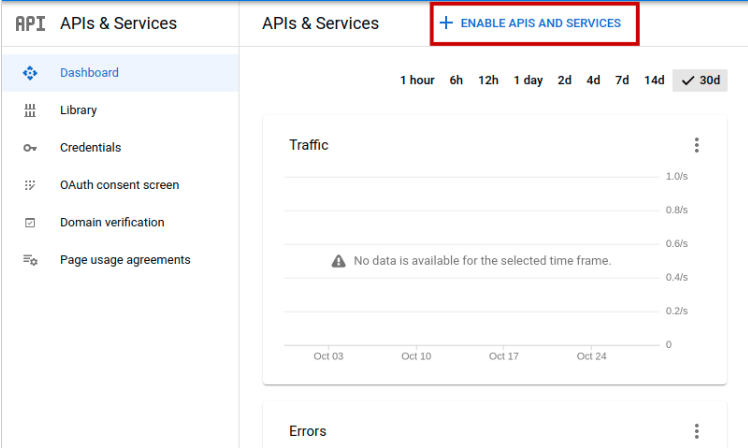Set the time range to 12h
Viewport: 748px width, 448px height.
pos(488,80)
